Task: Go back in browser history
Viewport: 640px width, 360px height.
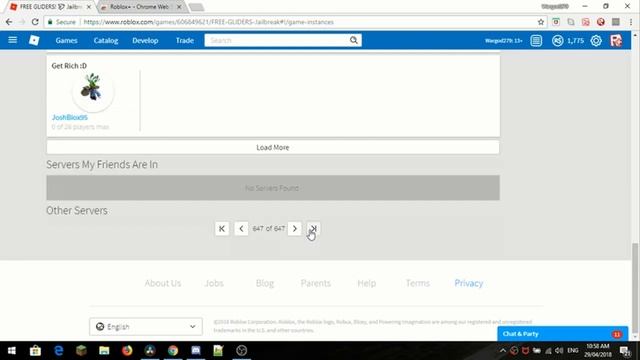Action: 9,22
